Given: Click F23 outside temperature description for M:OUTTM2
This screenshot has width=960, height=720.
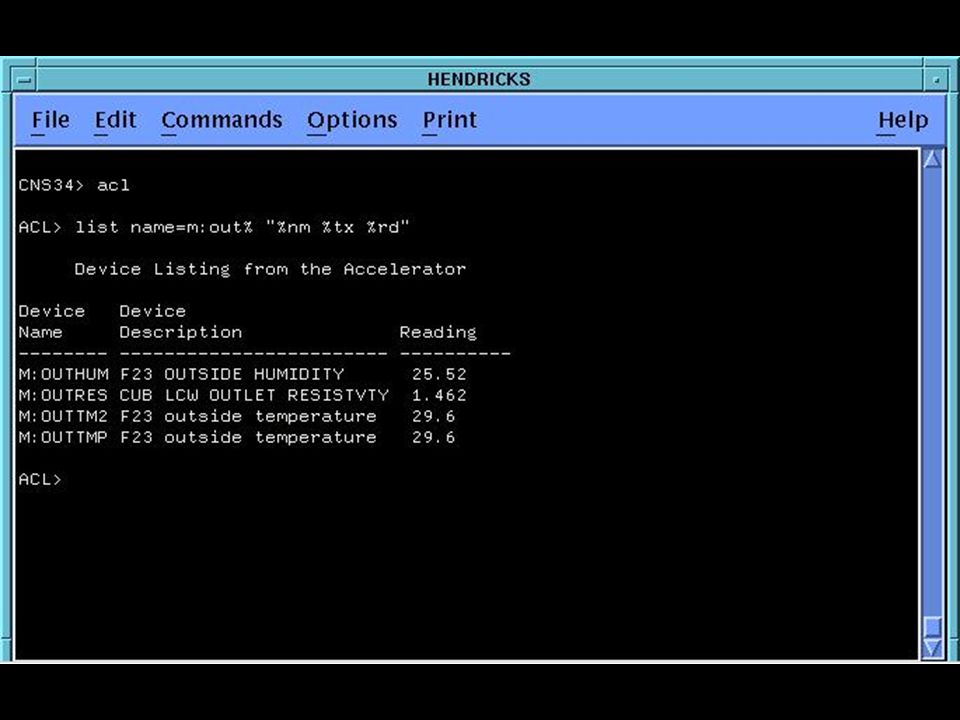Looking at the screenshot, I should pos(248,416).
